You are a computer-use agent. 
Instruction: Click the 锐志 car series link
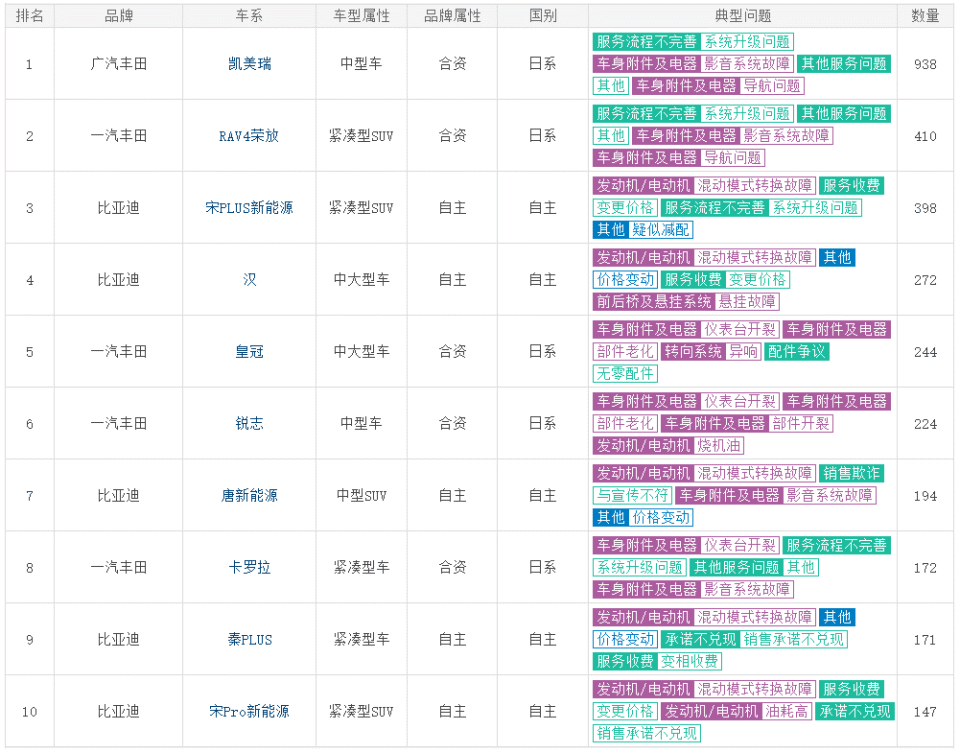coord(249,424)
